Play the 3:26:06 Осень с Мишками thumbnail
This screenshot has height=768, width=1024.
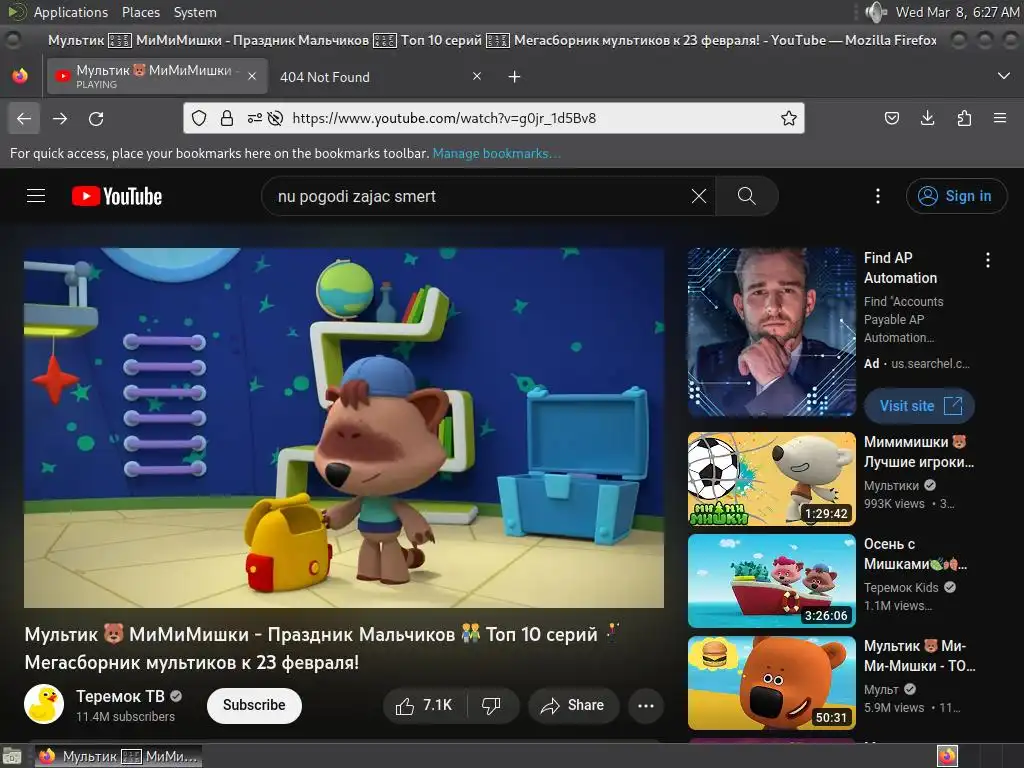(x=771, y=581)
